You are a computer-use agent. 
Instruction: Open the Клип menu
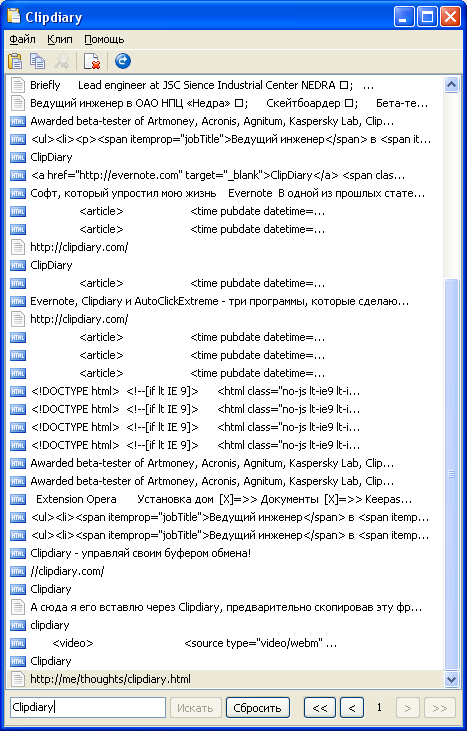(60, 39)
